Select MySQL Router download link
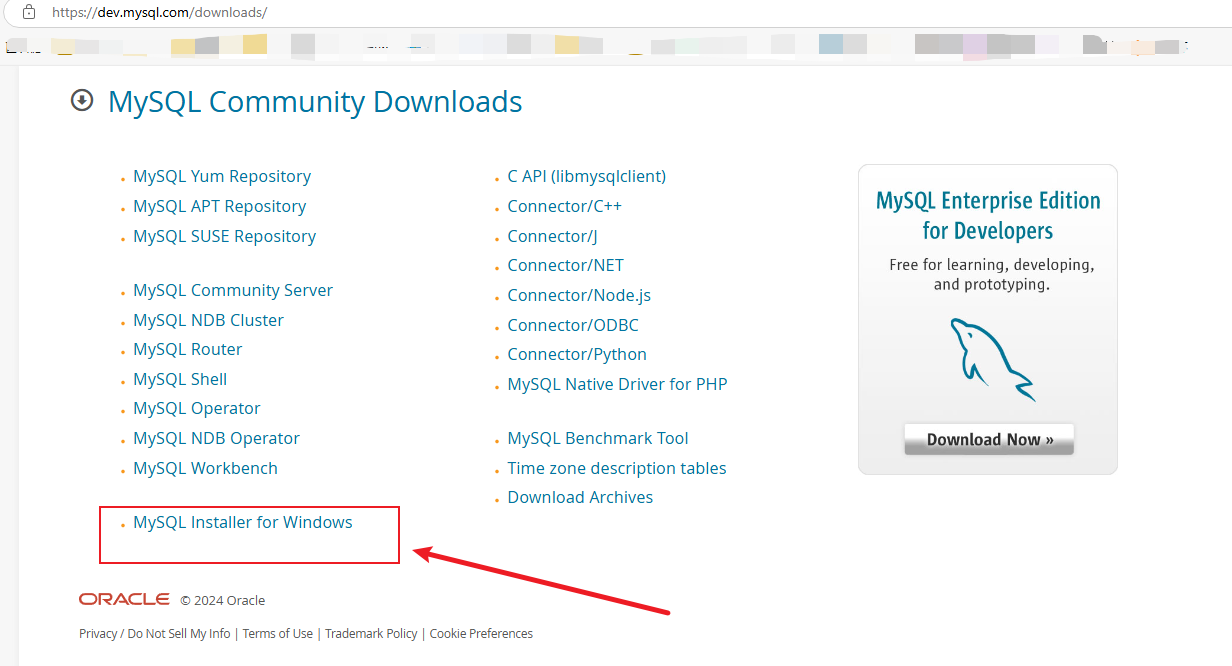Viewport: 1232px width, 666px height. point(188,349)
